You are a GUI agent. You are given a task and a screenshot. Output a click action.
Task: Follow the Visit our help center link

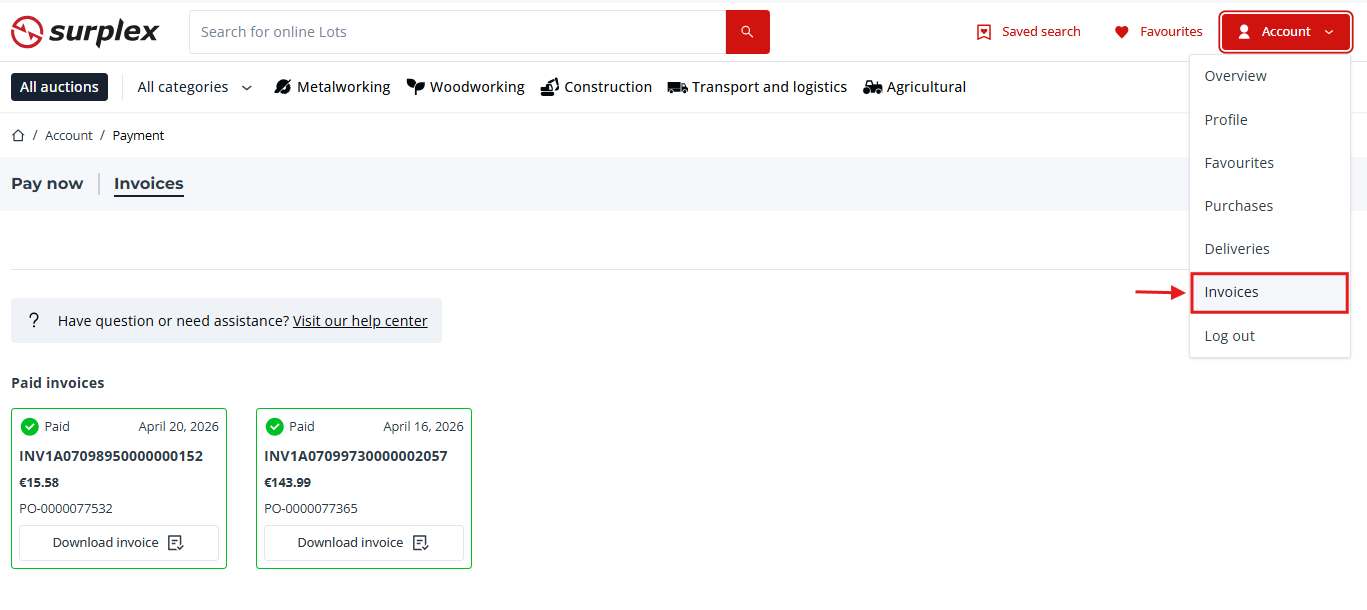(x=360, y=321)
